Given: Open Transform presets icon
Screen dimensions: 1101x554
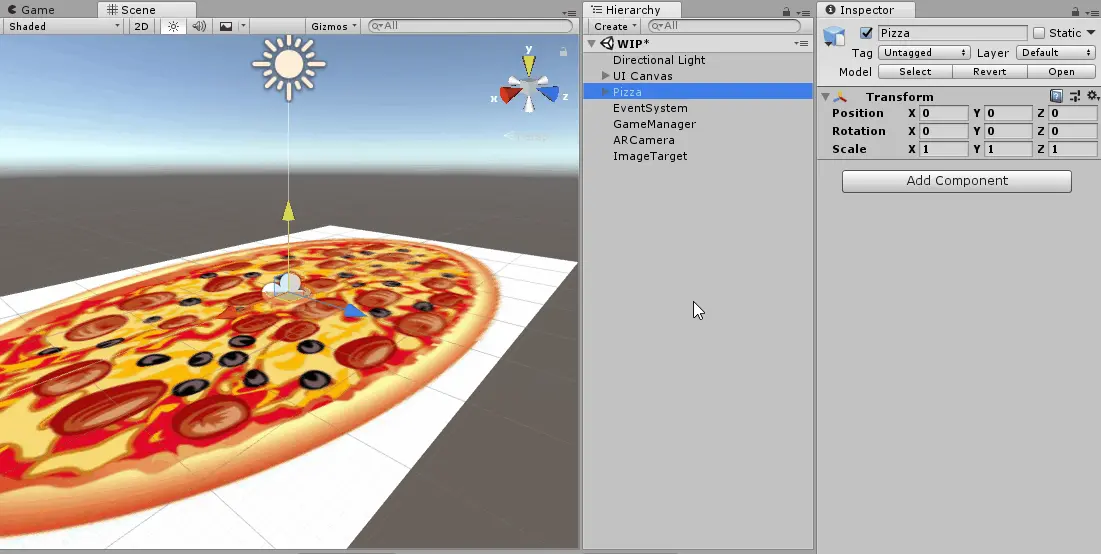Looking at the screenshot, I should click(x=1074, y=96).
